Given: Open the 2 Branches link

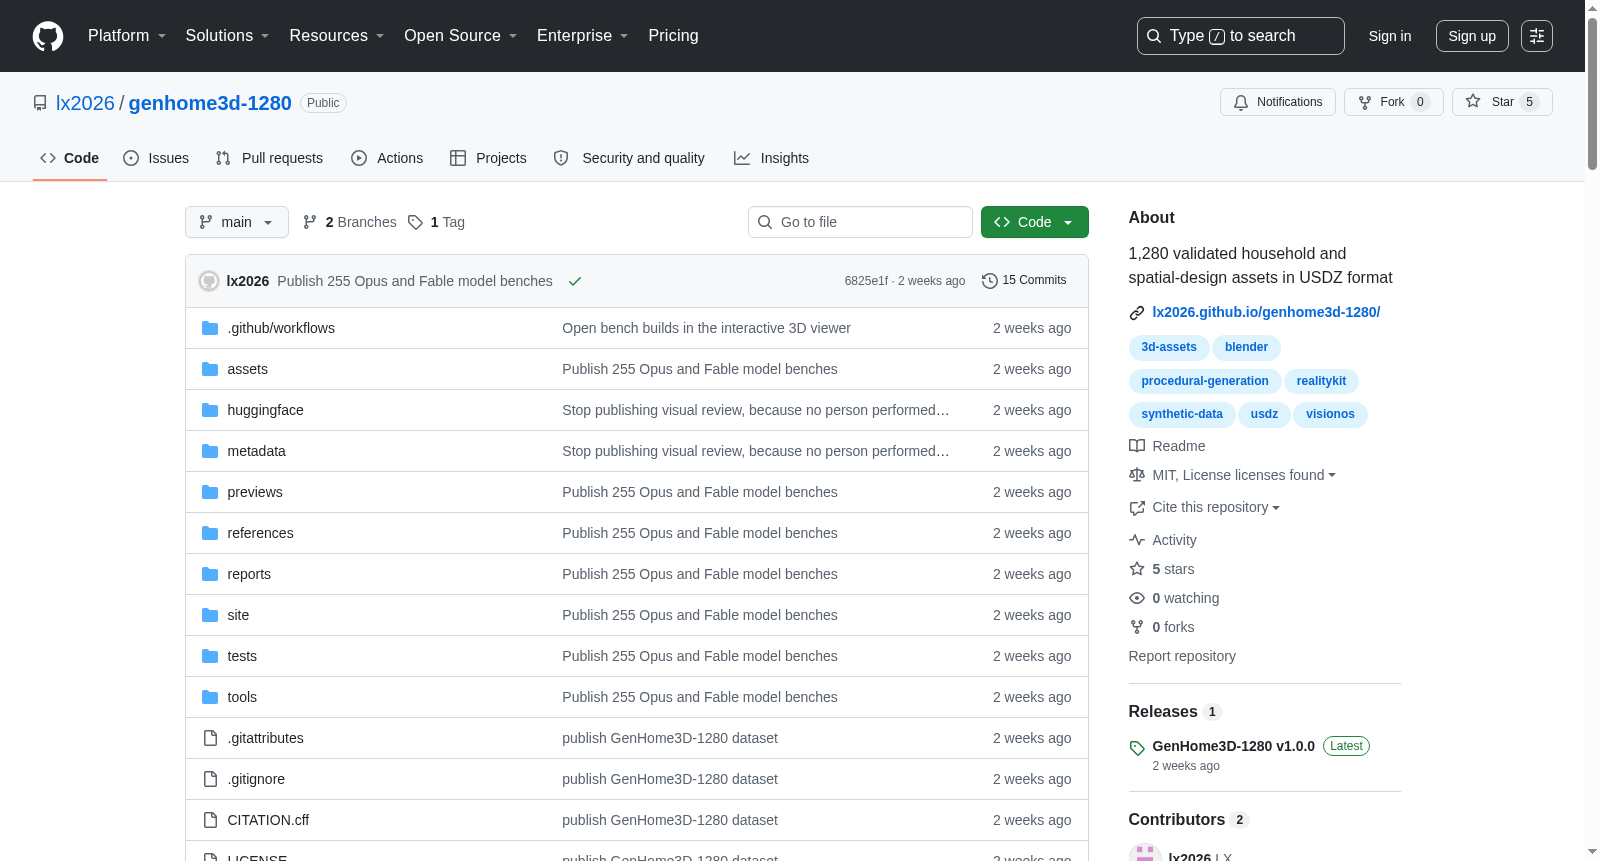Looking at the screenshot, I should tap(350, 222).
